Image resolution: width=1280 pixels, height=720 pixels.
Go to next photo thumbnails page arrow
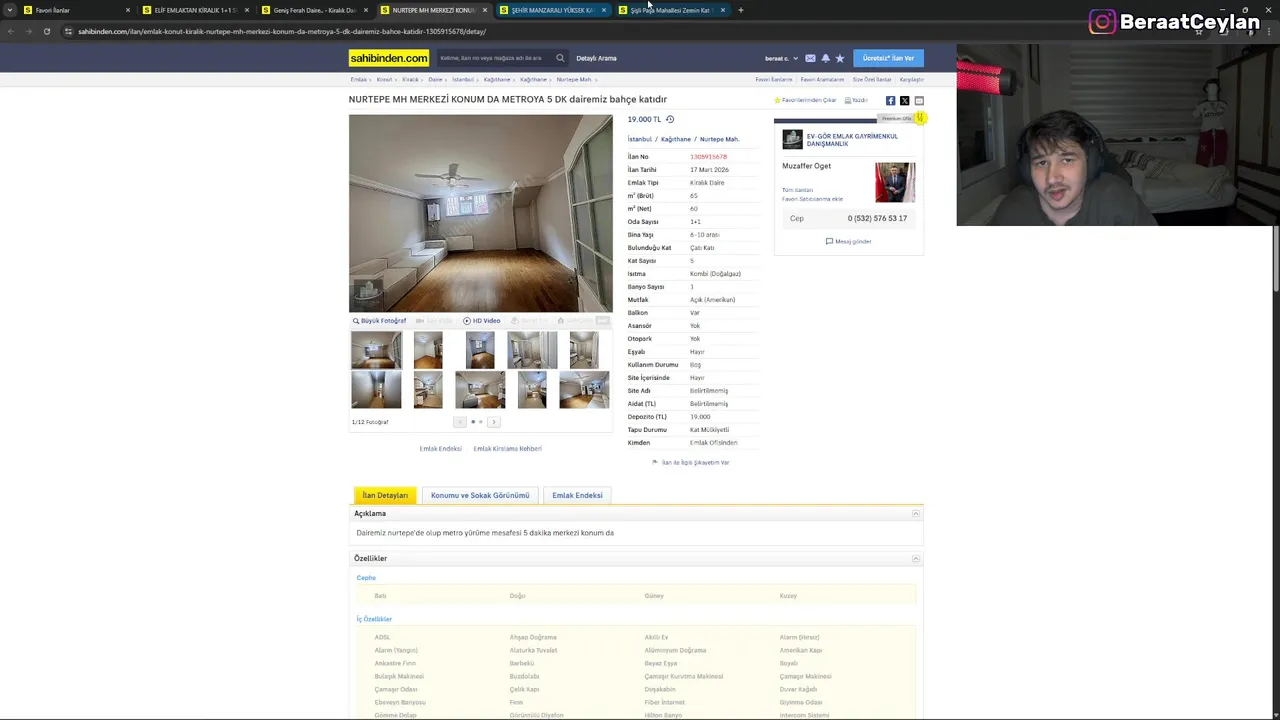pyautogui.click(x=493, y=422)
